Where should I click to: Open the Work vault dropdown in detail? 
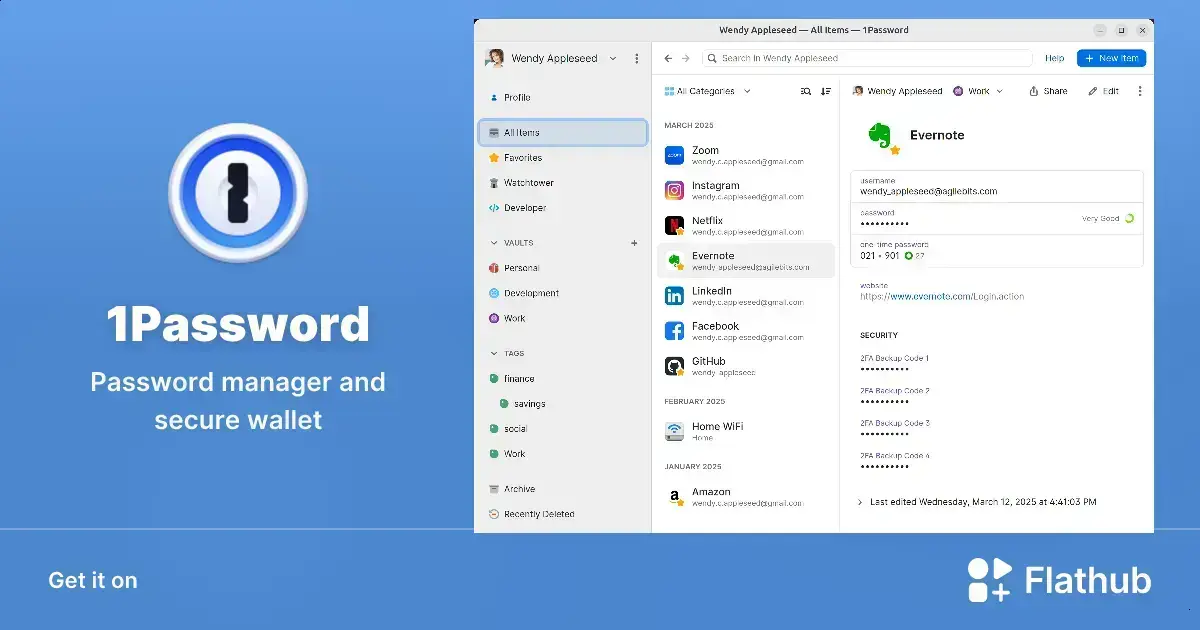tap(977, 91)
